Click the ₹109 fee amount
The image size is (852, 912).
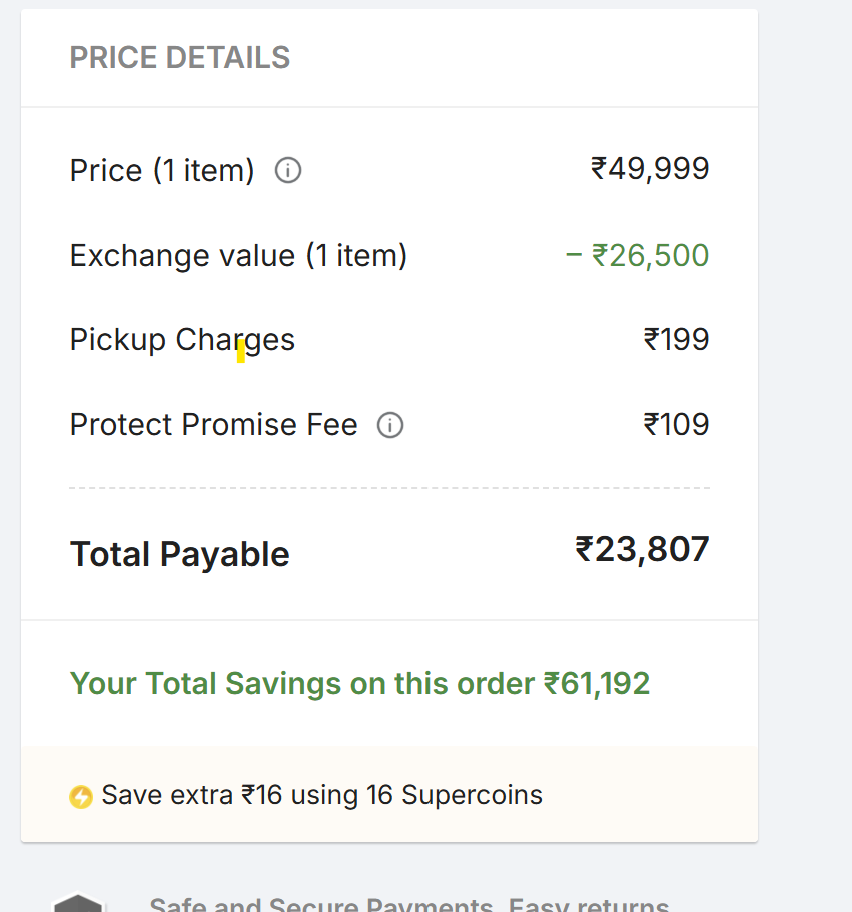pos(676,425)
